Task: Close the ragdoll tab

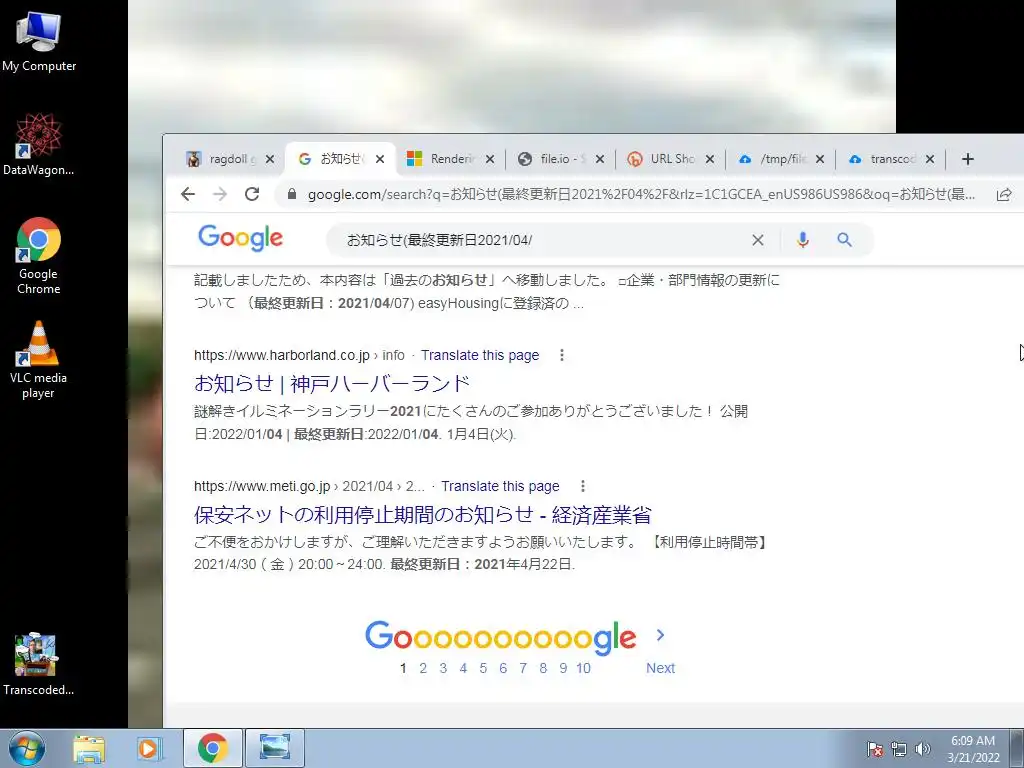Action: (x=270, y=159)
